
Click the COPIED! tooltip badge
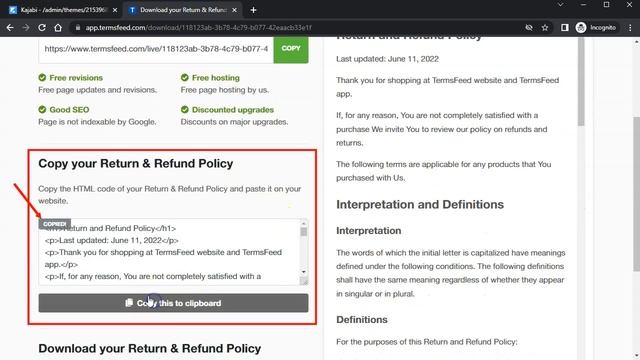coord(55,224)
